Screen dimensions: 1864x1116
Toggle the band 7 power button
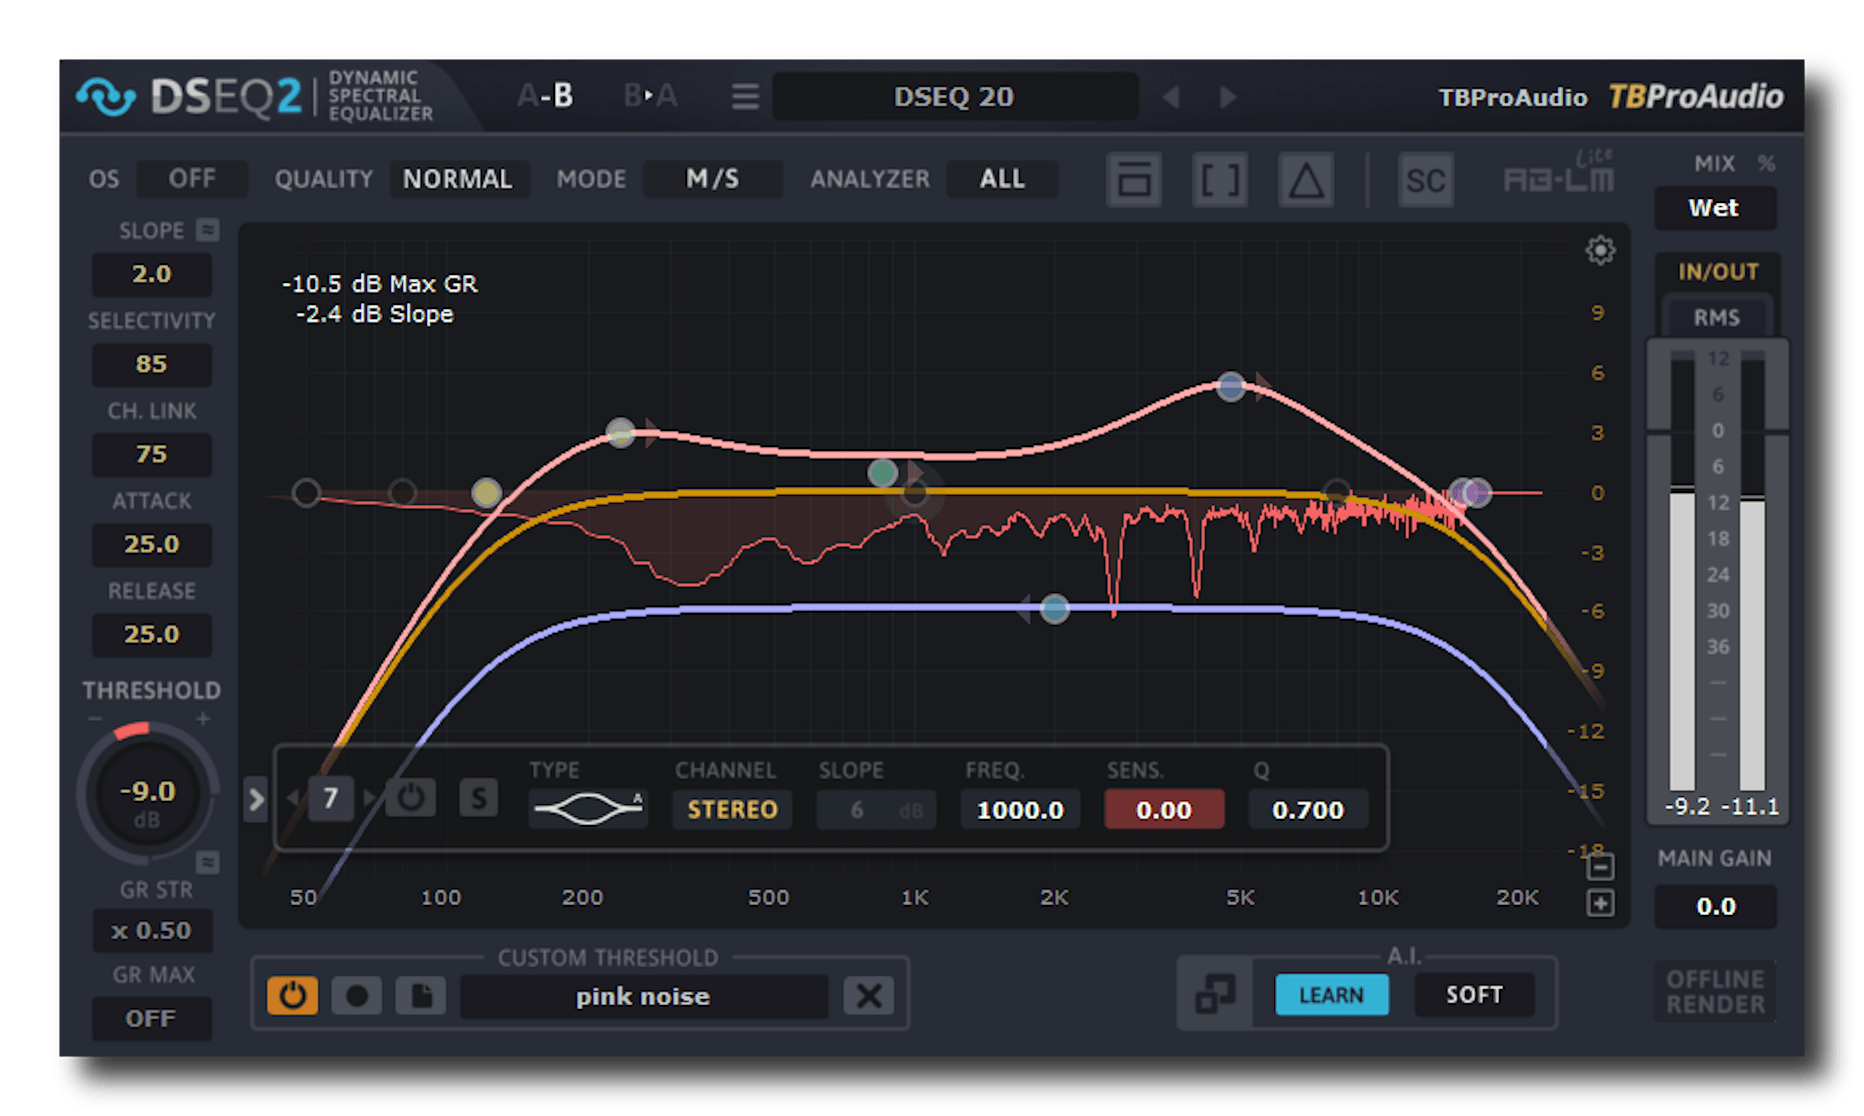411,798
